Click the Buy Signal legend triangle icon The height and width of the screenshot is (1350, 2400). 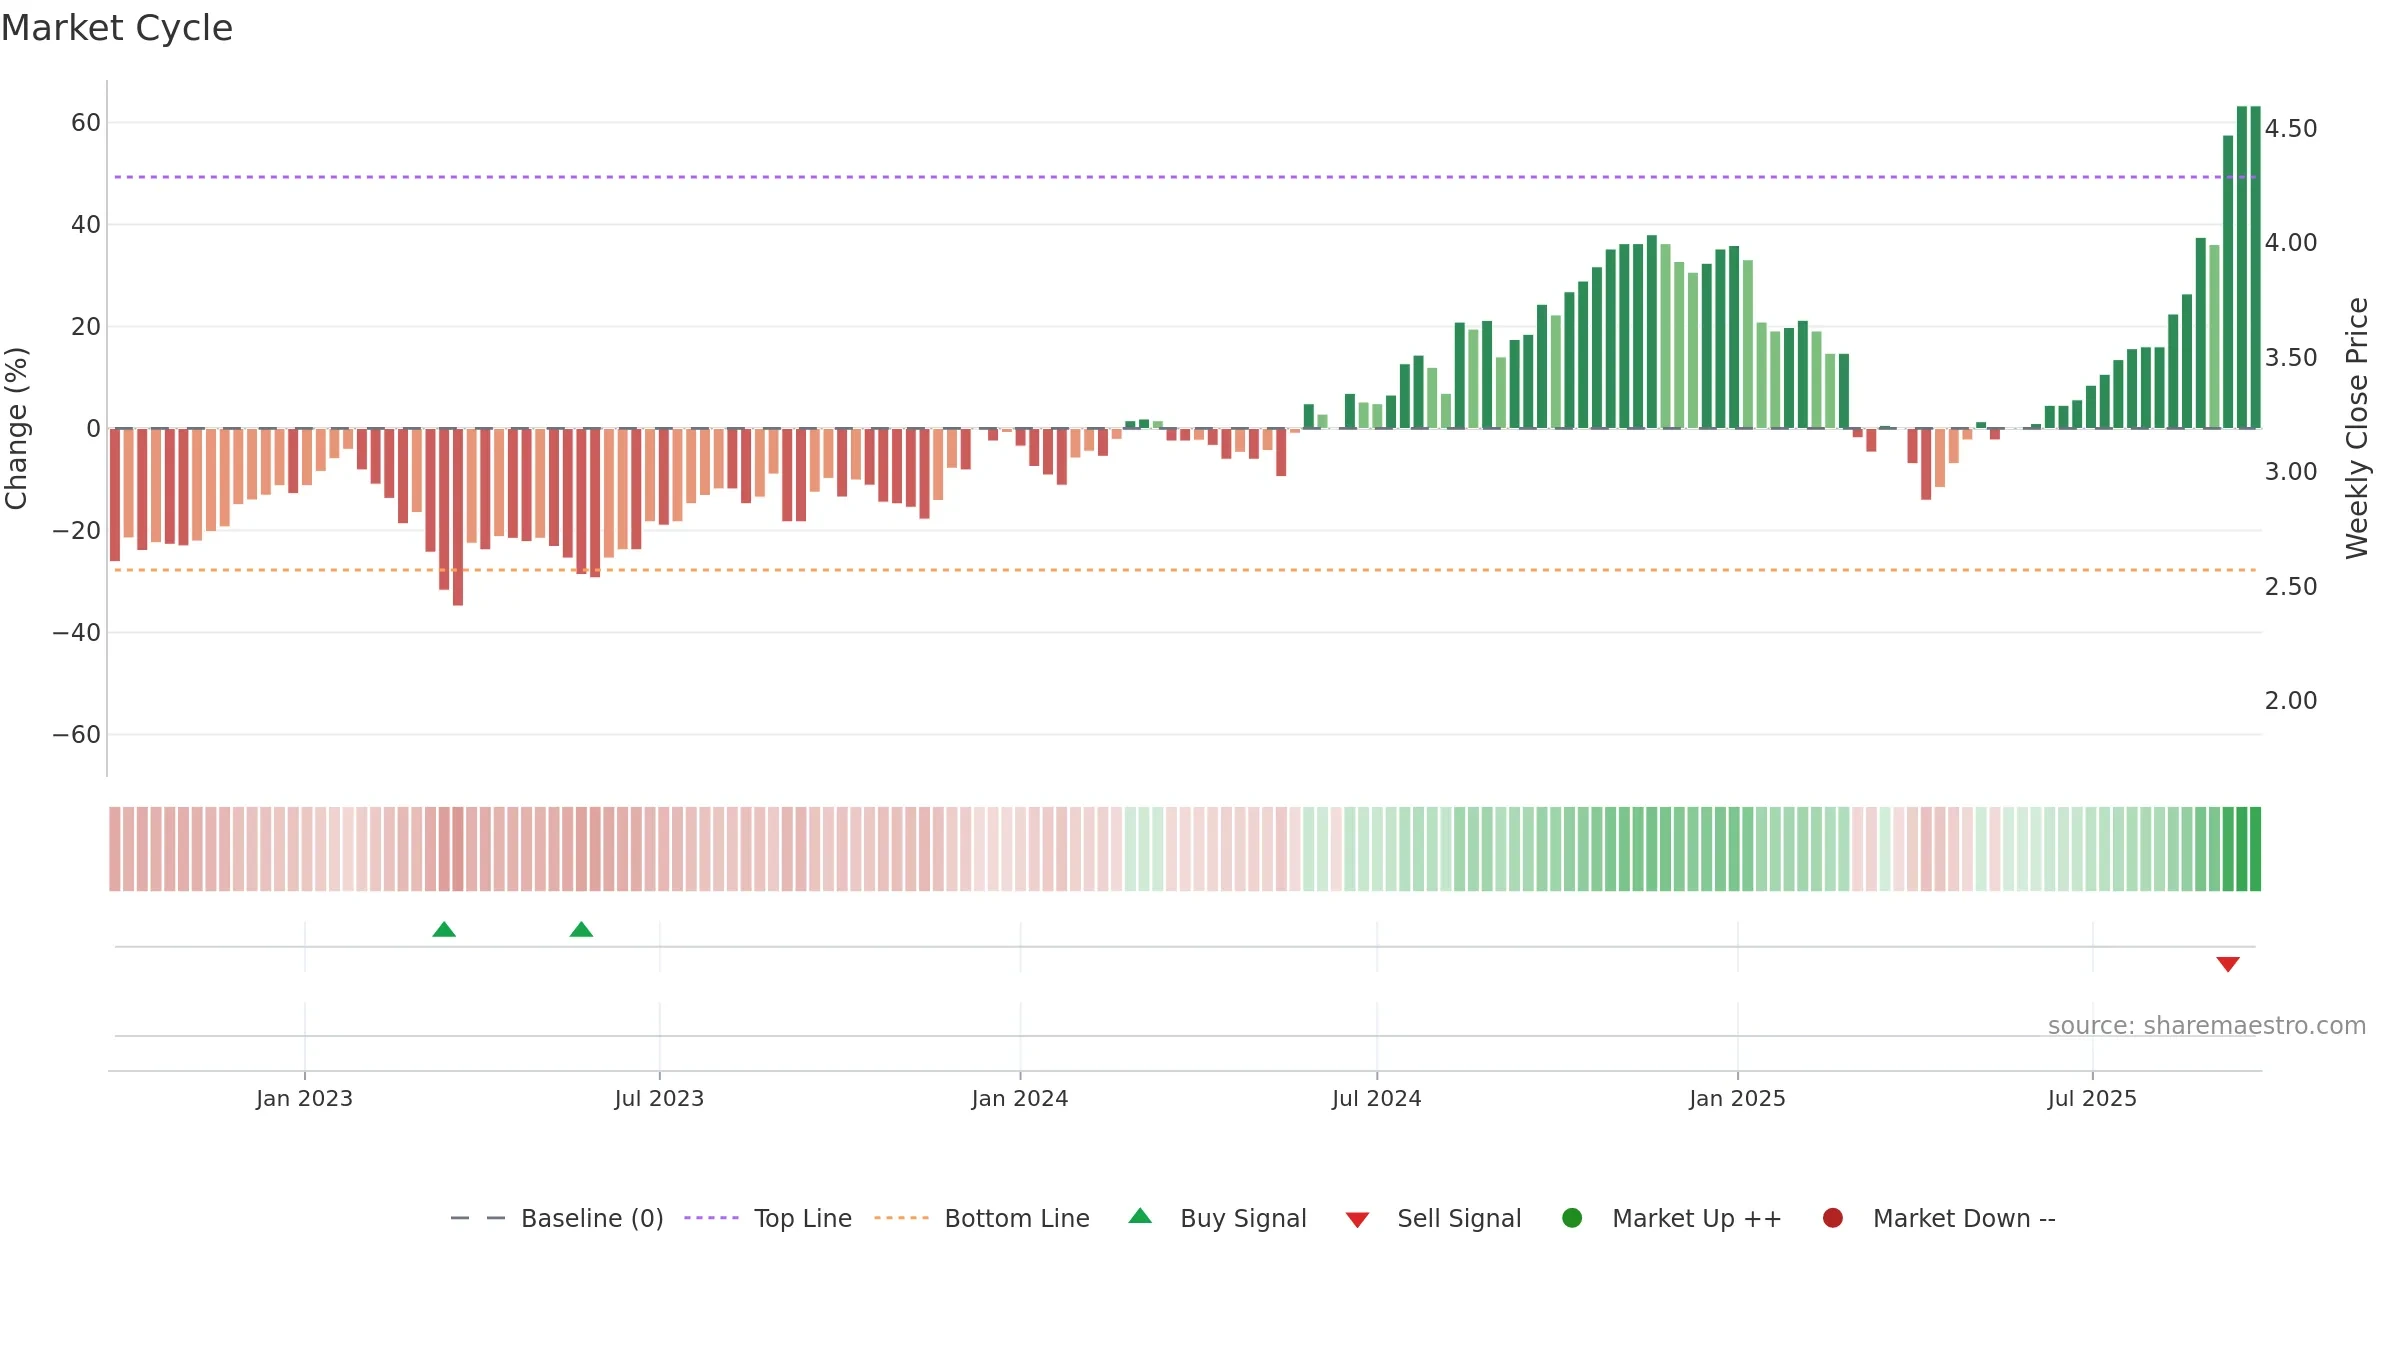coord(1140,1216)
